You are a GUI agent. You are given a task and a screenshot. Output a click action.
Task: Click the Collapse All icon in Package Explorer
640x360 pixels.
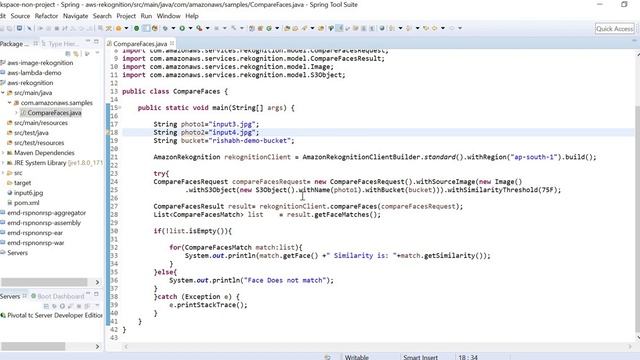[68, 53]
